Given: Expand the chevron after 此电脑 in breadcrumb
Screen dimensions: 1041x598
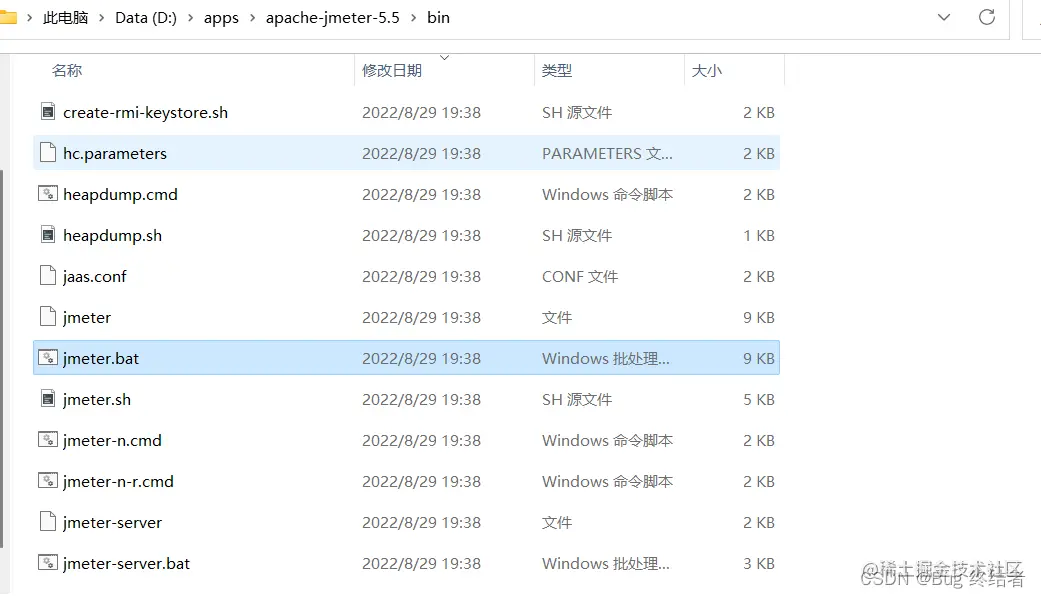Looking at the screenshot, I should (x=102, y=18).
